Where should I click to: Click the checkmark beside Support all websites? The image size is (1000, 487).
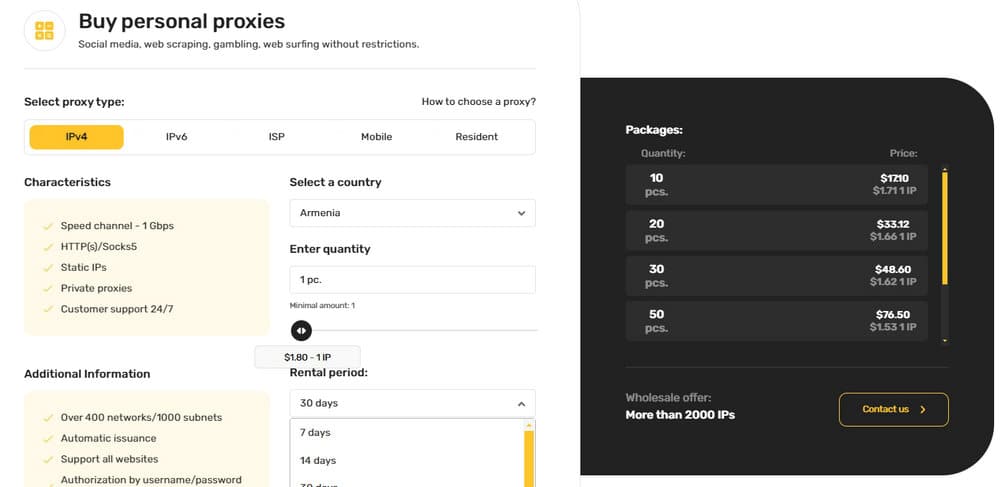[47, 460]
